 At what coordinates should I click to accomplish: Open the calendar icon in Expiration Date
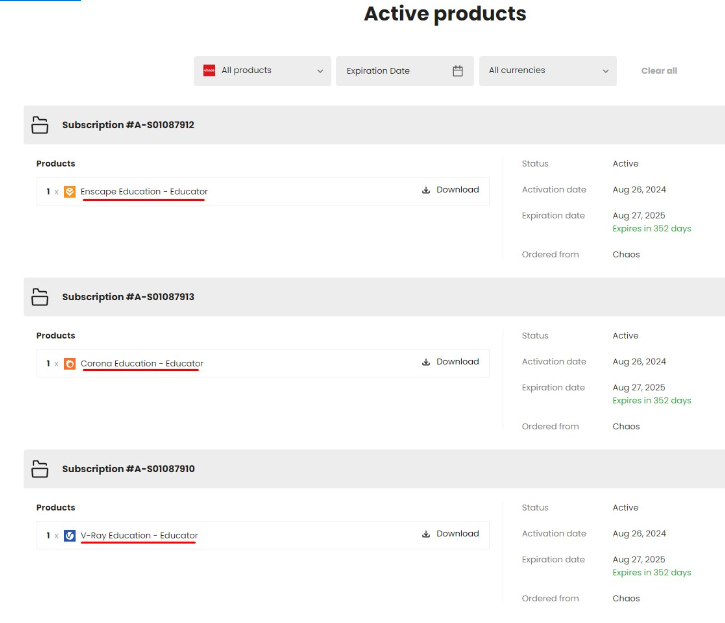coord(458,71)
